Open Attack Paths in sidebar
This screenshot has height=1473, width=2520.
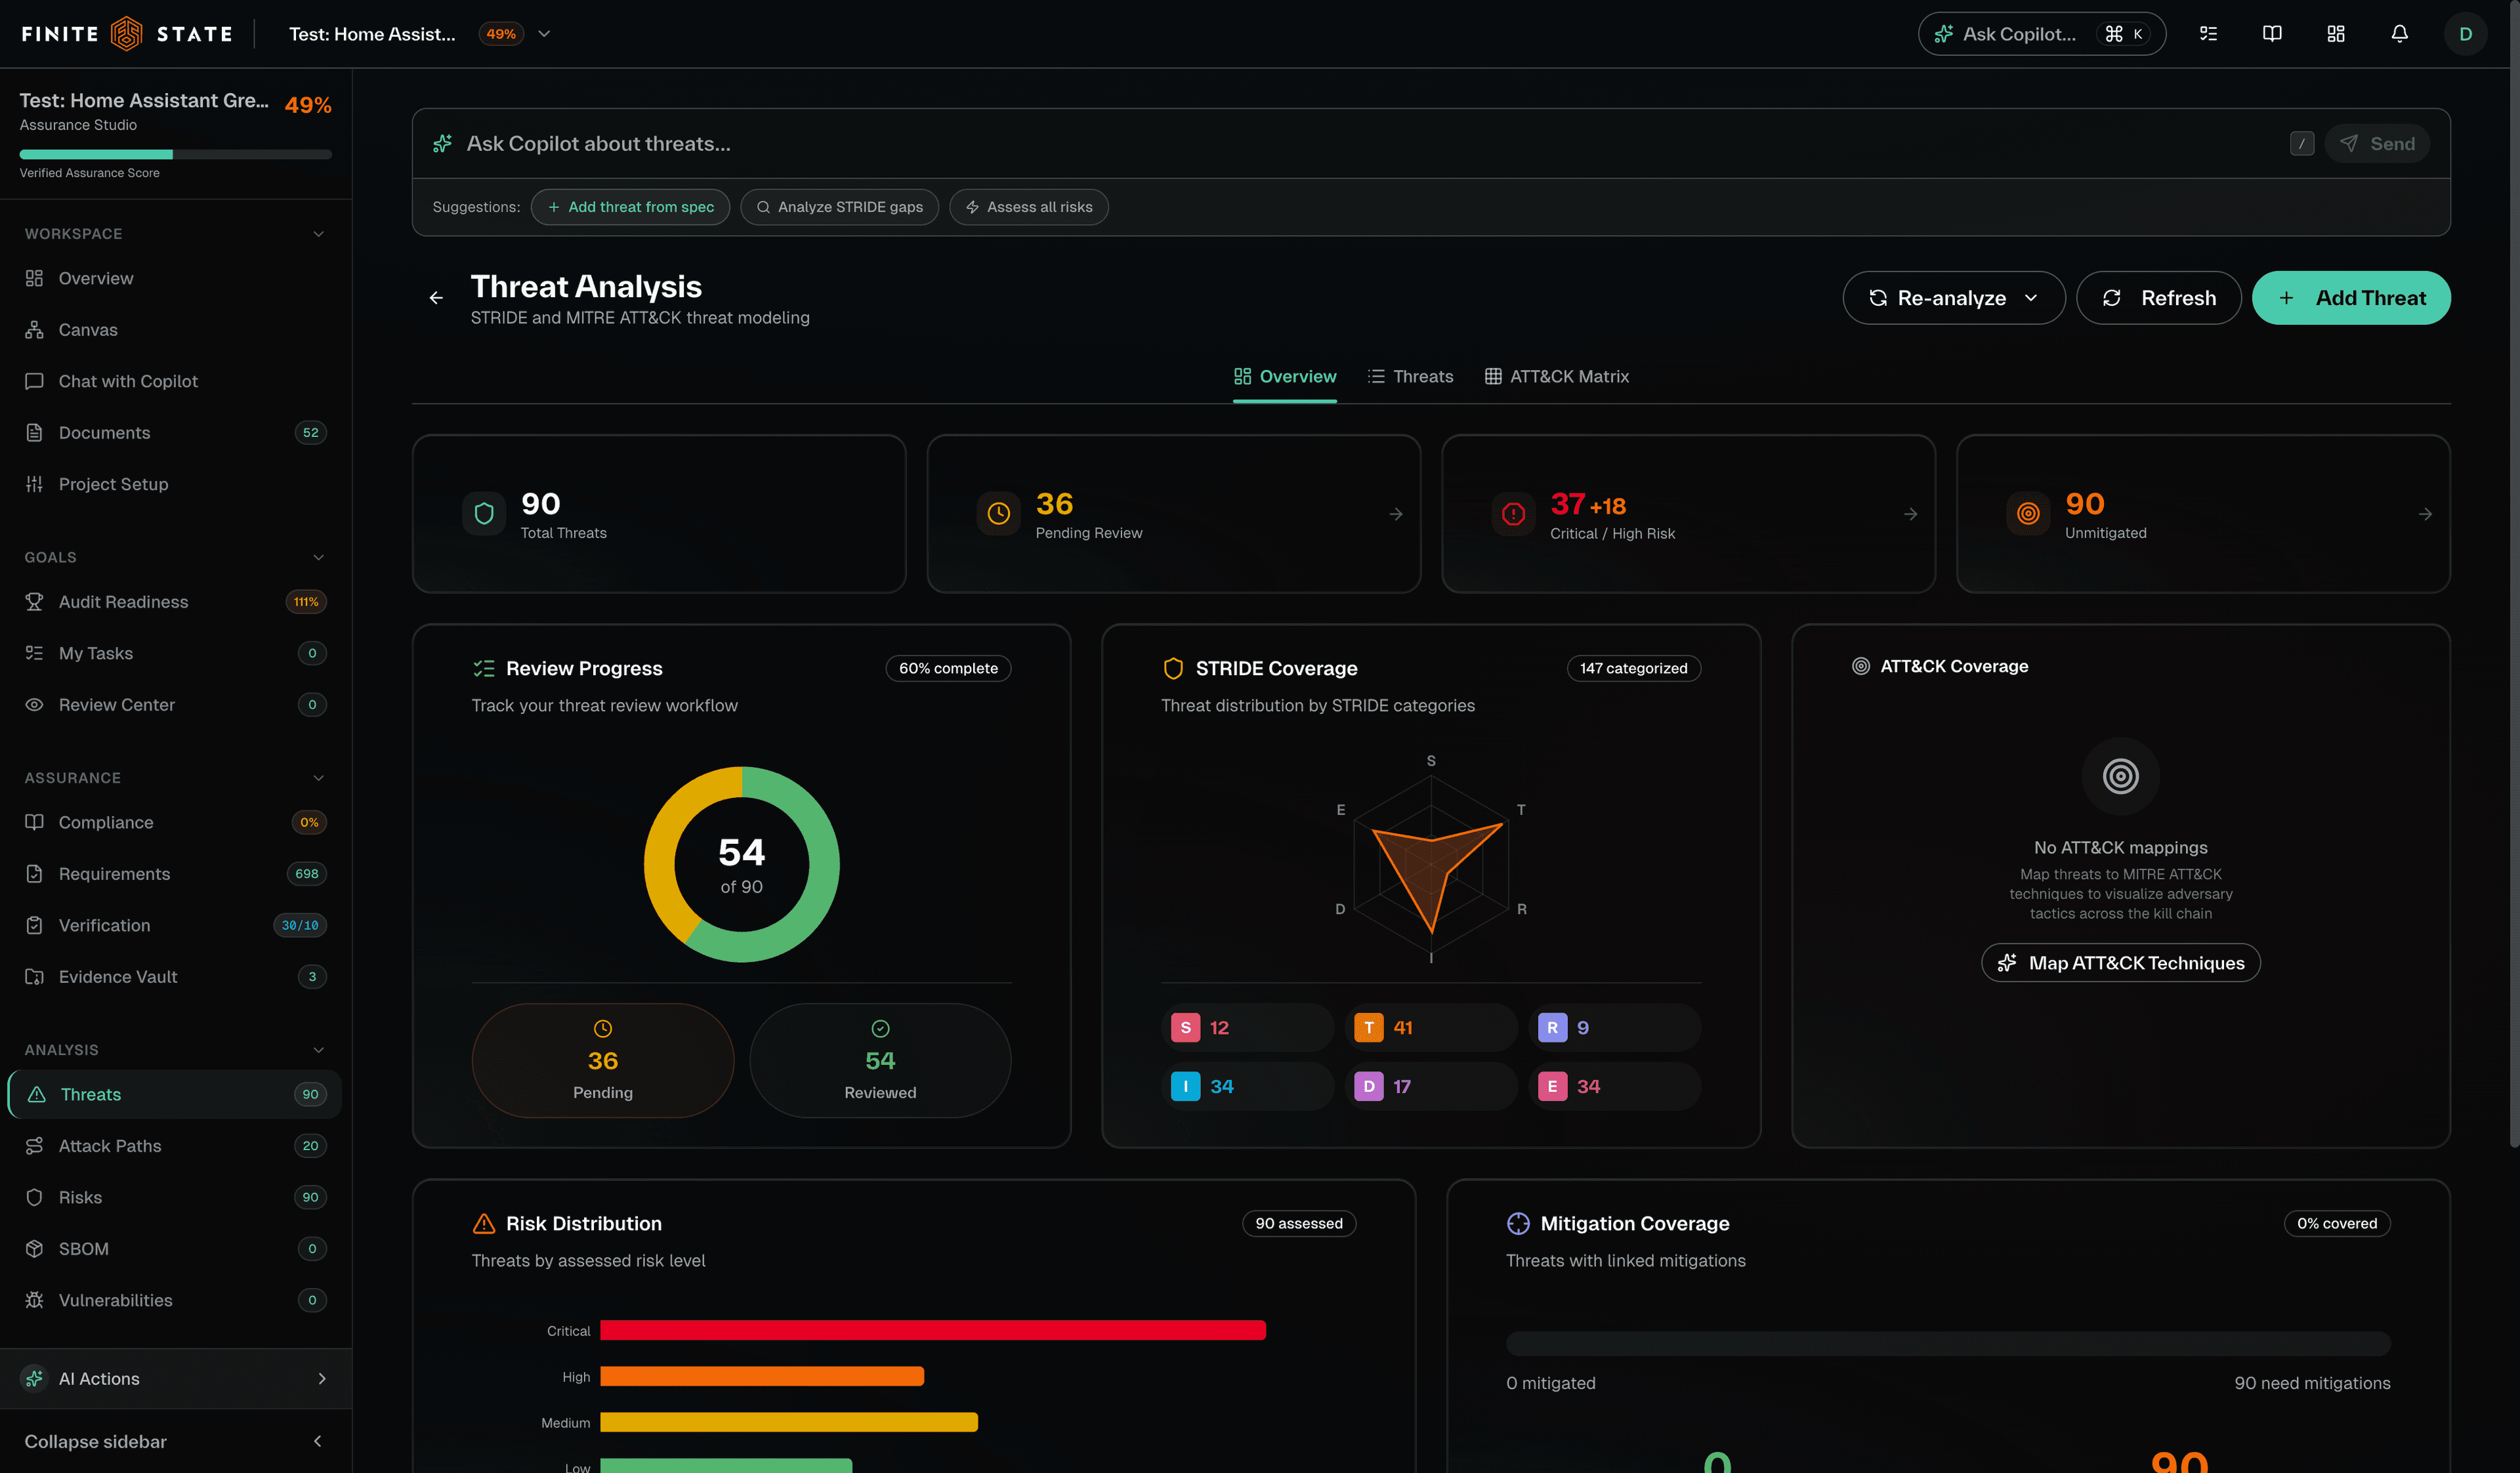click(110, 1146)
